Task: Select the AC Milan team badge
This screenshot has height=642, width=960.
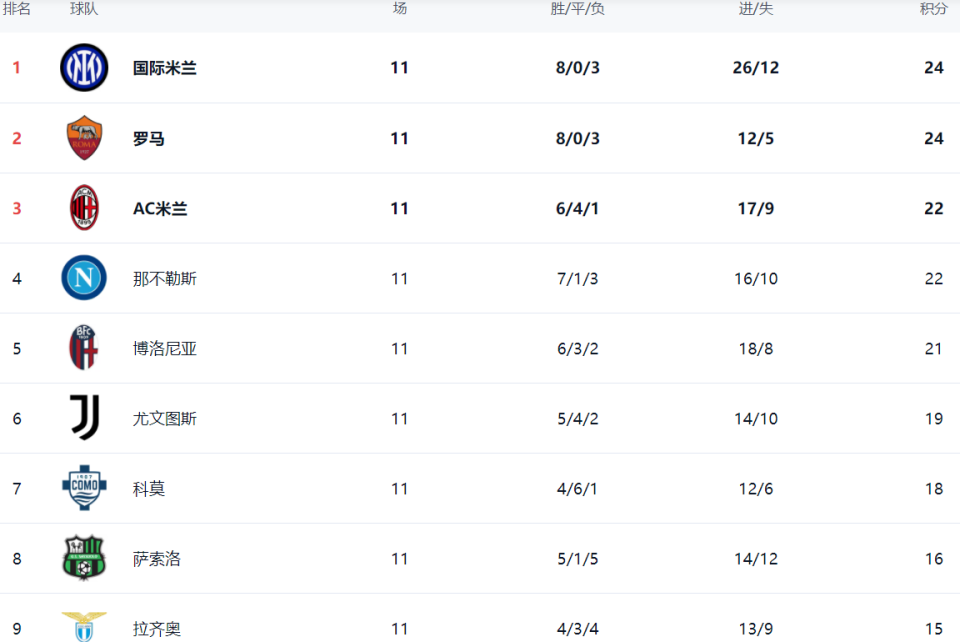Action: [84, 208]
